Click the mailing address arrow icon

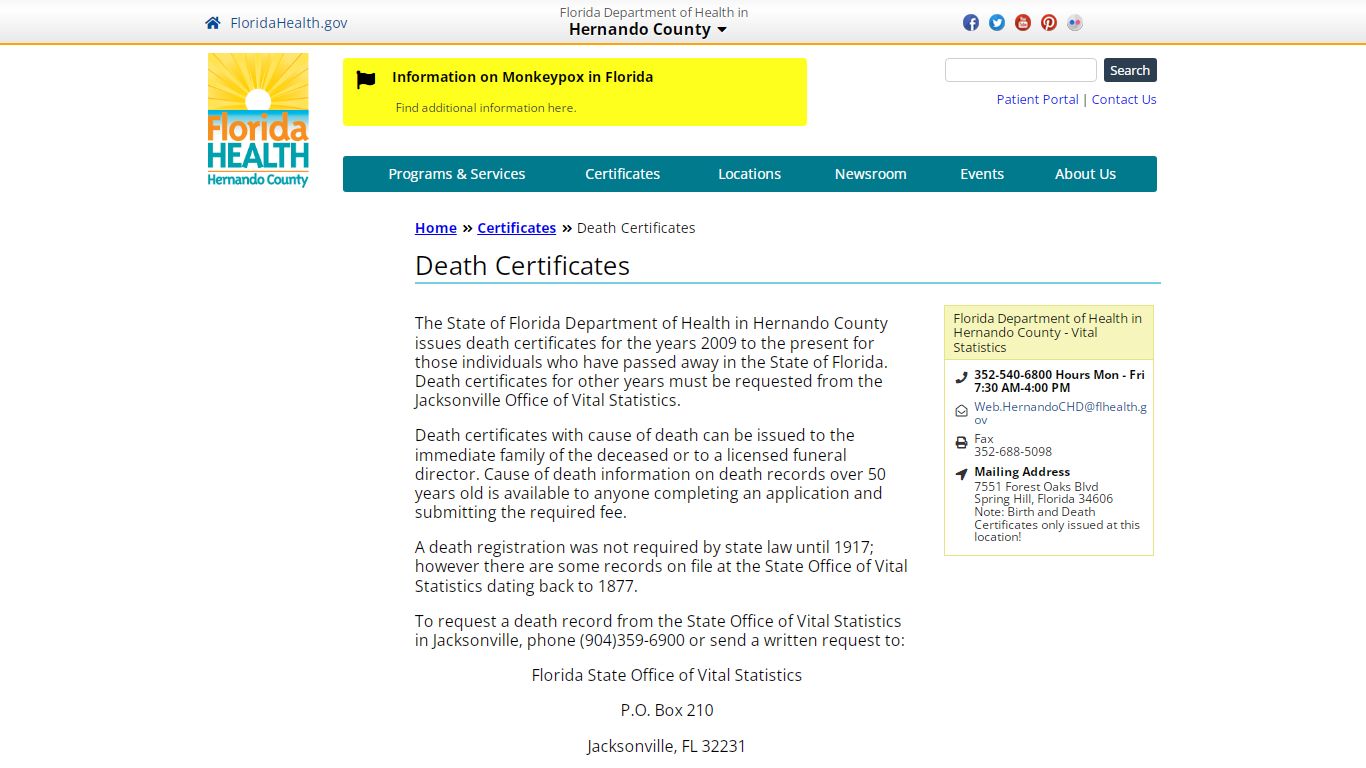click(x=961, y=474)
